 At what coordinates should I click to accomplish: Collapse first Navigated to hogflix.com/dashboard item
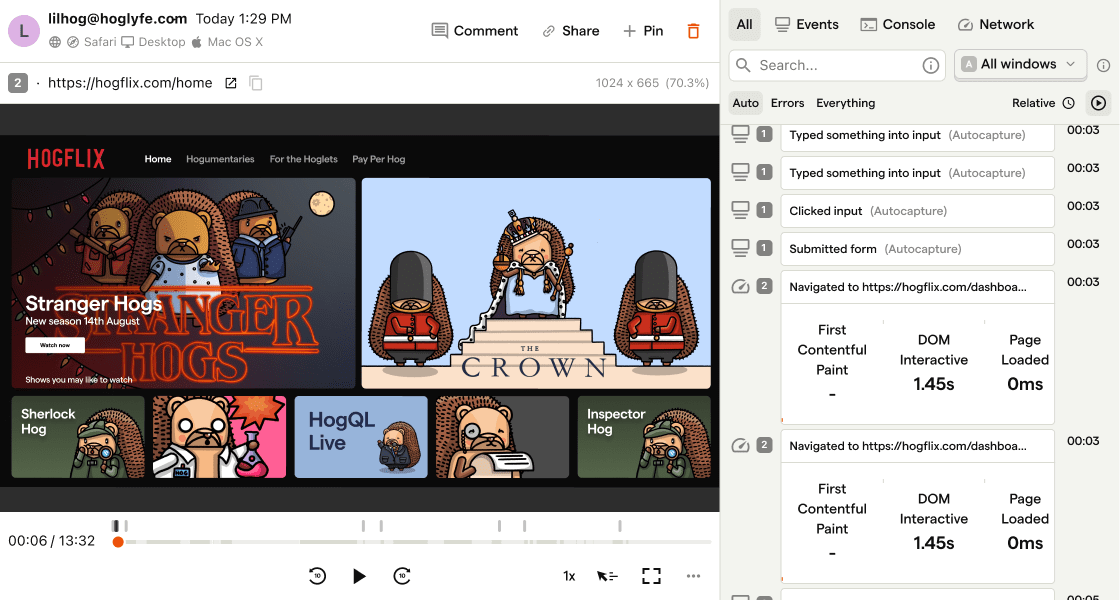pos(917,287)
